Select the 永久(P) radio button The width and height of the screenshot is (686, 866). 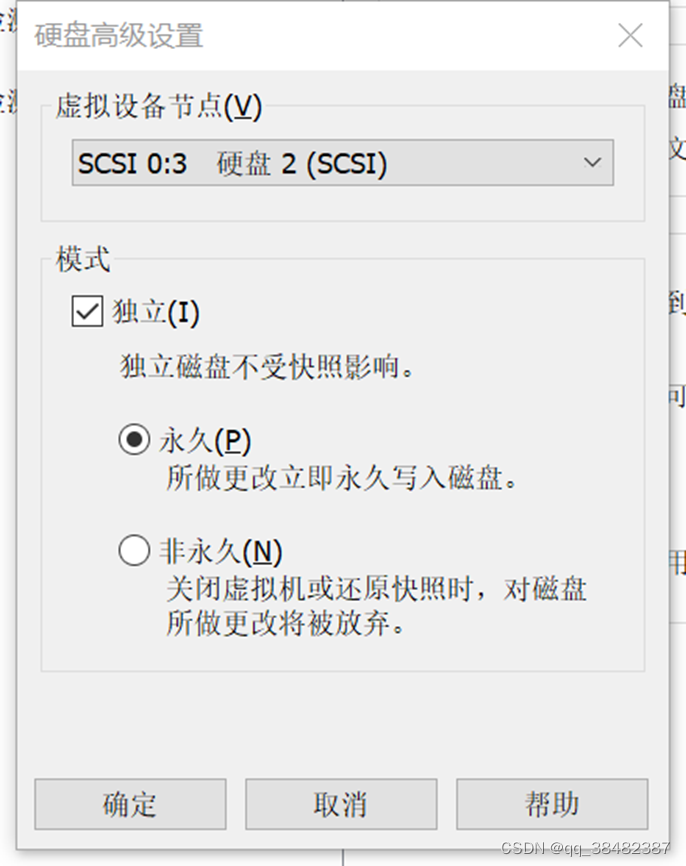coord(134,440)
